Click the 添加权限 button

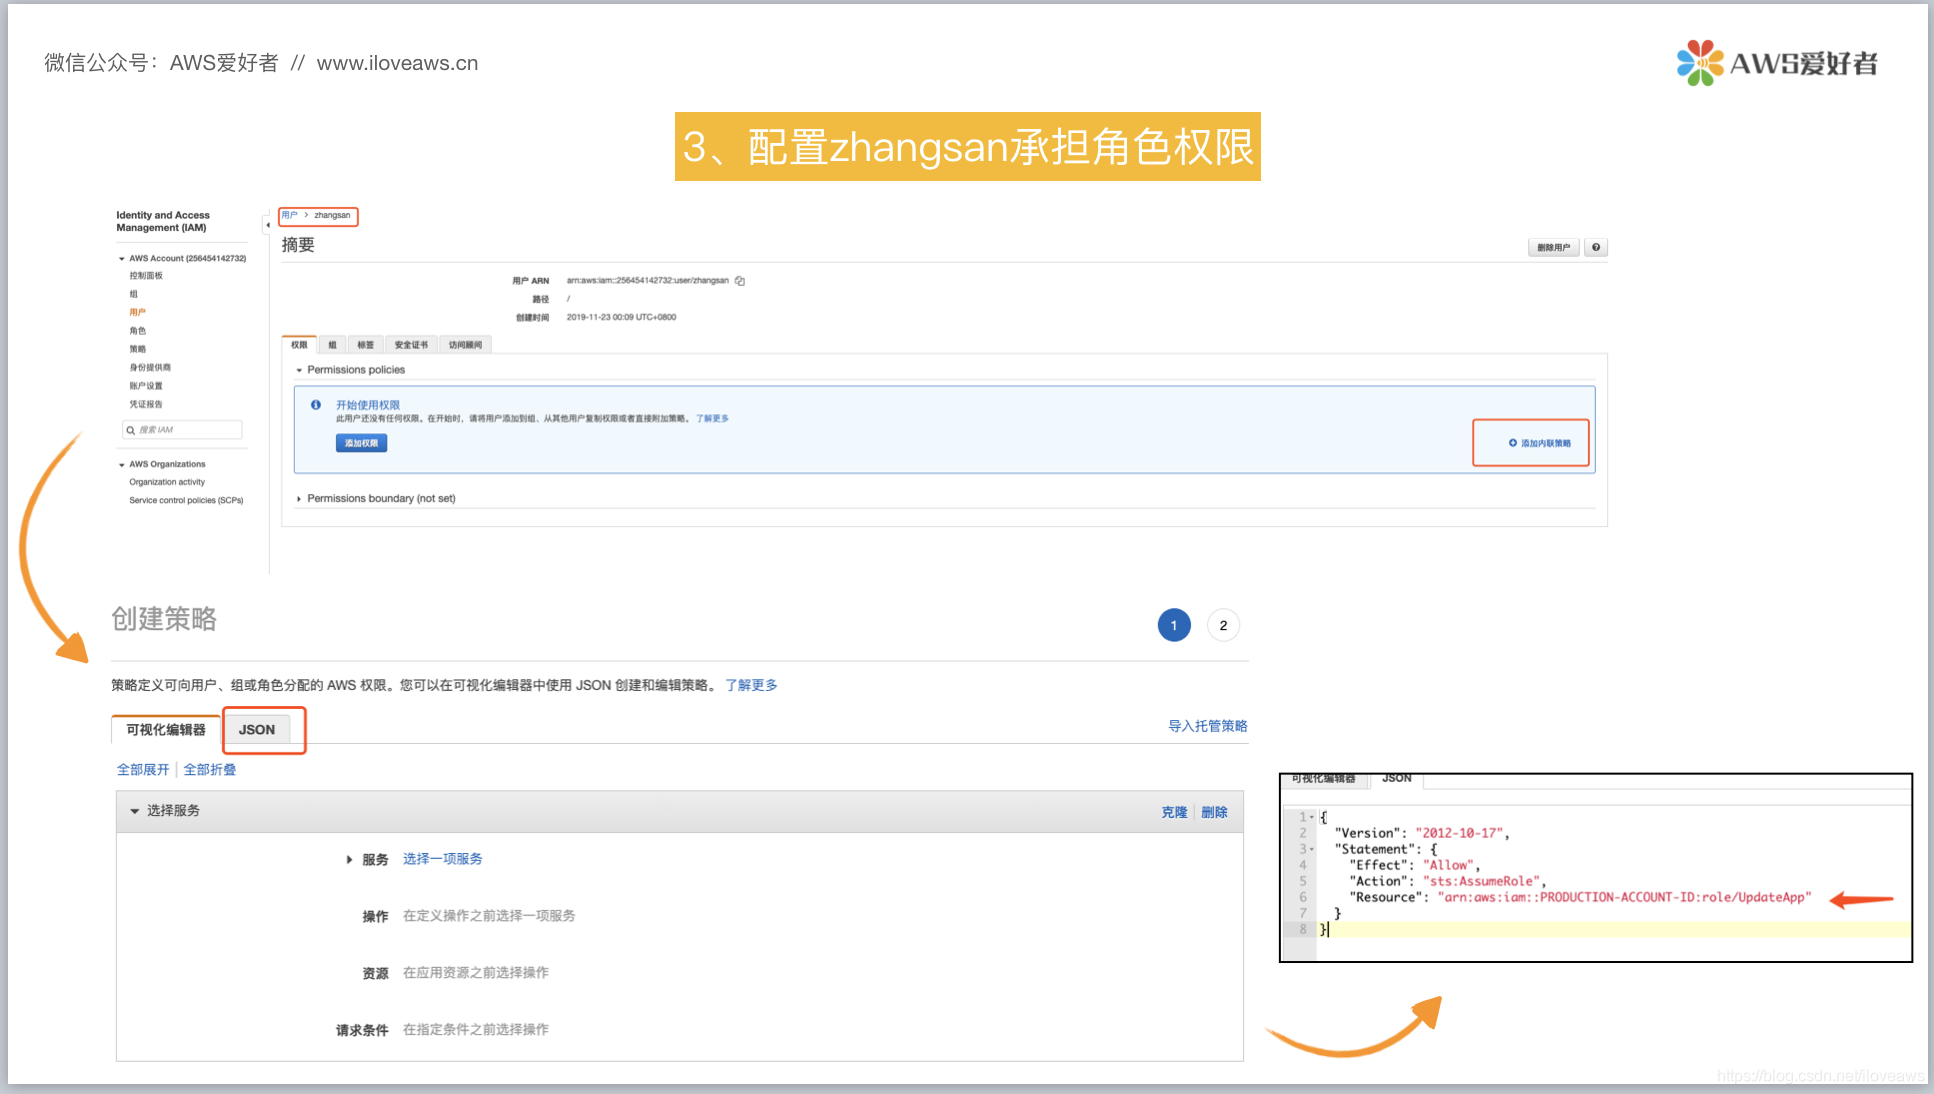click(362, 443)
